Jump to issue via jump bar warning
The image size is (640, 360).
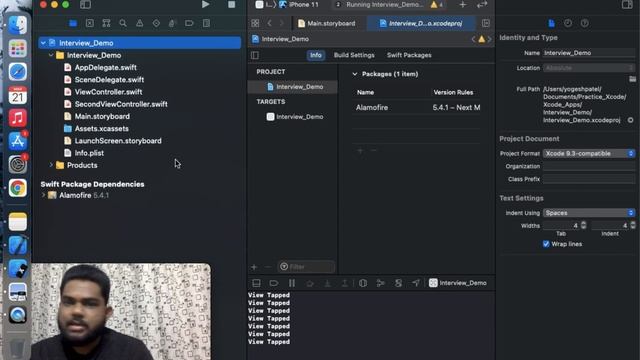pyautogui.click(x=482, y=39)
